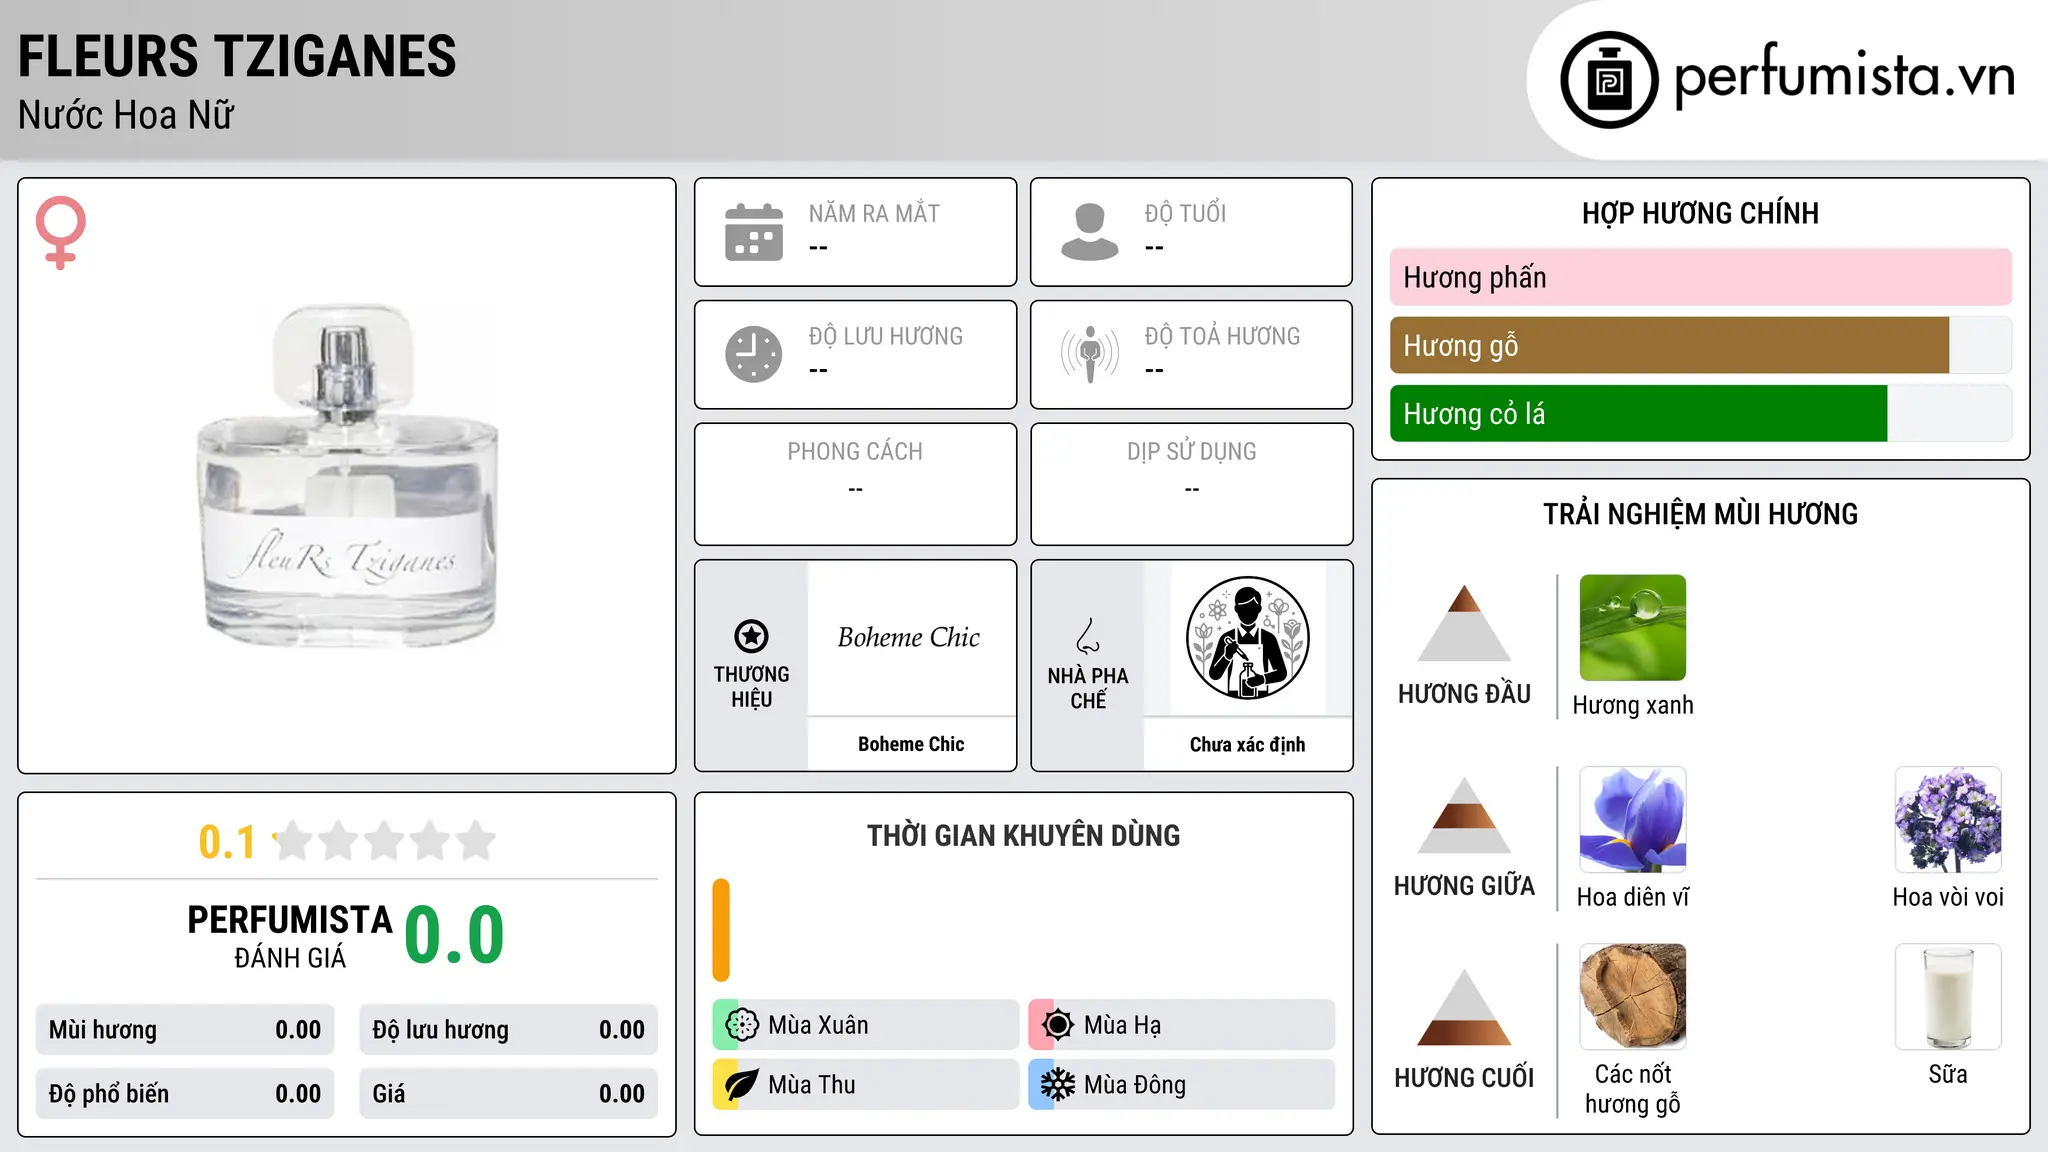
Task: Open the Hoa vòi voi flower image
Action: [x=1948, y=820]
